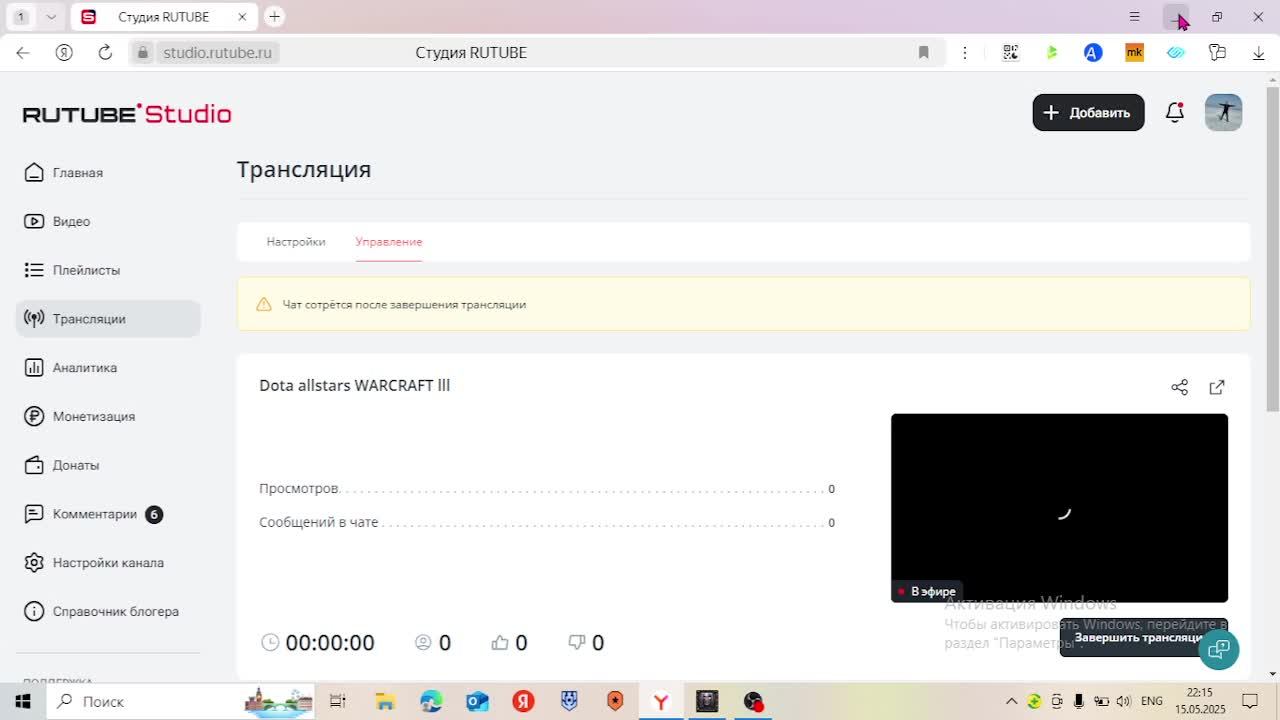Switch to the Настройки tab
This screenshot has height=720, width=1280.
pos(296,242)
